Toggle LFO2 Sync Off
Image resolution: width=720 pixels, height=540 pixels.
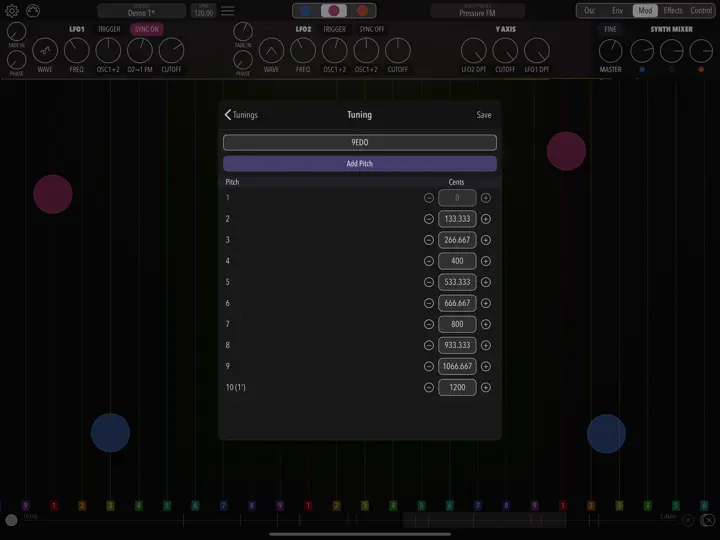pyautogui.click(x=372, y=29)
